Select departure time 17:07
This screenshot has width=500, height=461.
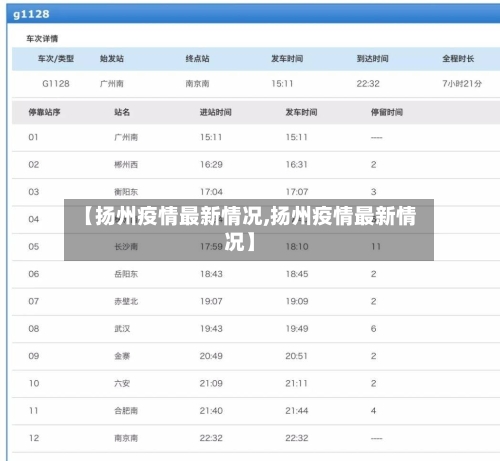(x=297, y=192)
